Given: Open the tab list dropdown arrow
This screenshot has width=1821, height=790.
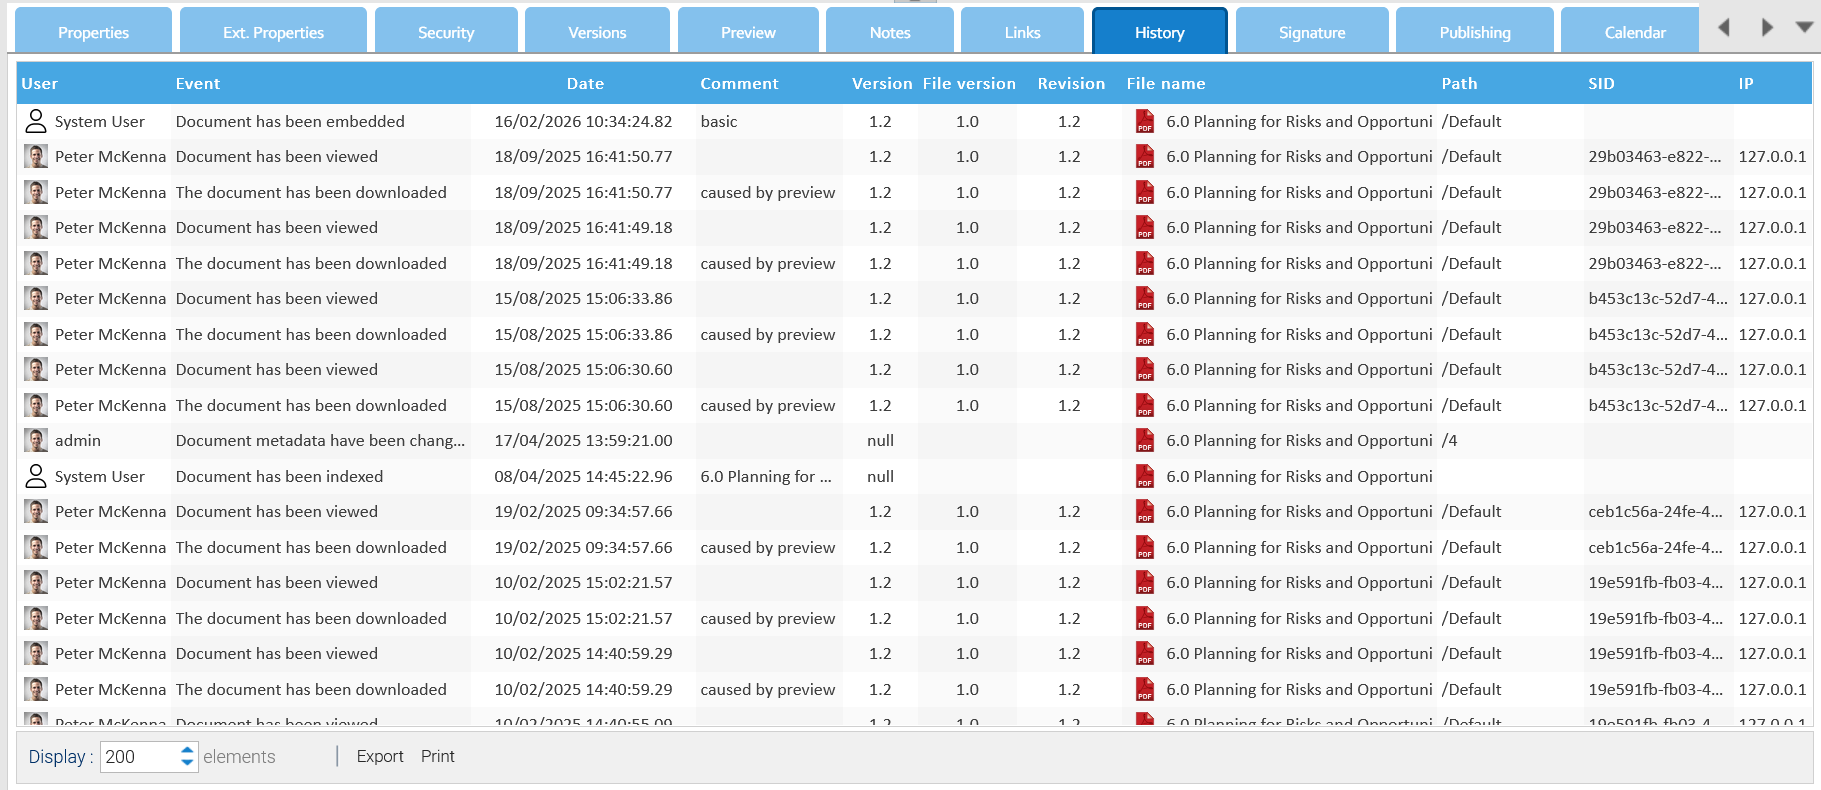Looking at the screenshot, I should (1804, 28).
